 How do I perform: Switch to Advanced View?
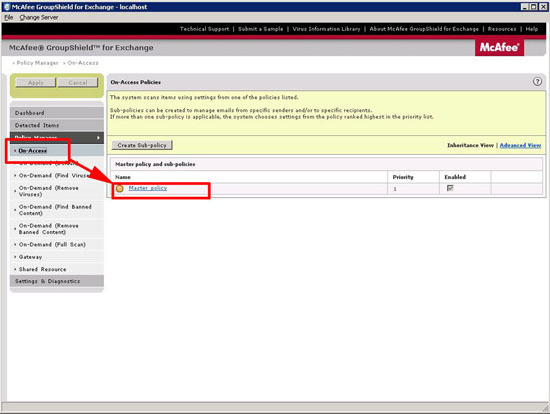click(520, 145)
